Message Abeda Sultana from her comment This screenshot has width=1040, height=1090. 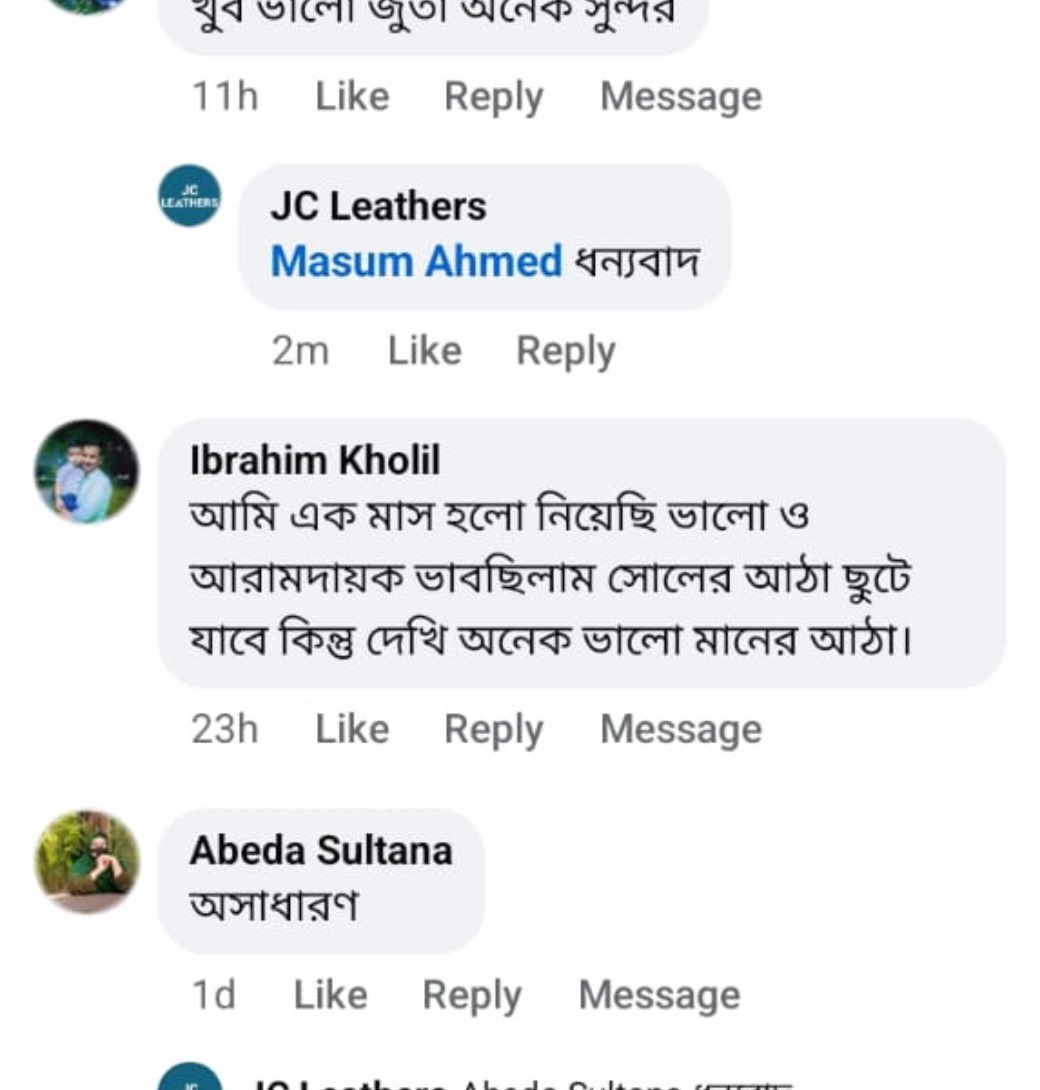(x=659, y=995)
